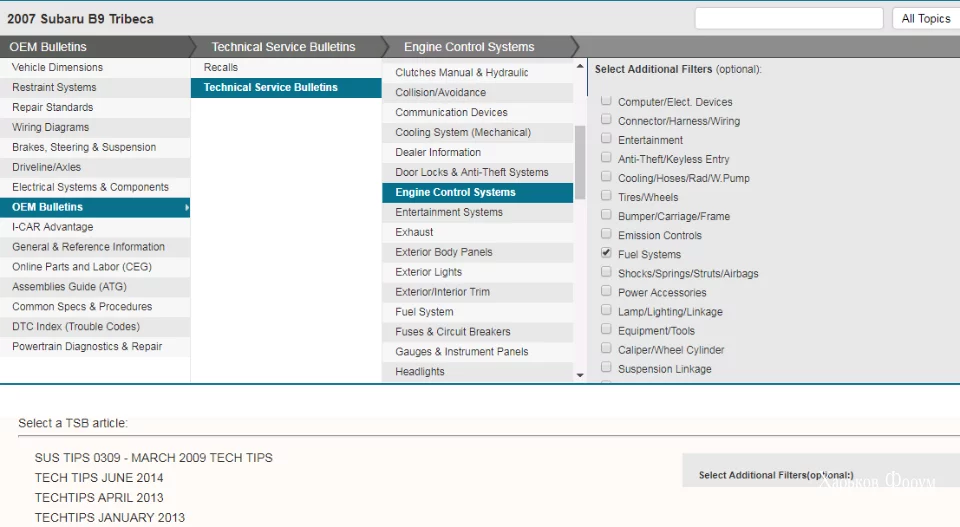Check the Lamp/Lighting/Linkage filter
Screen dimensions: 960x527
[606, 310]
